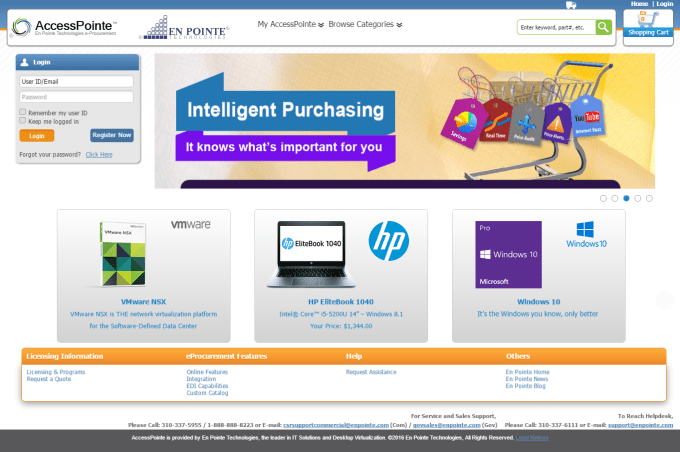Click the AccessPointe logo
This screenshot has height=452, width=680.
pyautogui.click(x=64, y=27)
